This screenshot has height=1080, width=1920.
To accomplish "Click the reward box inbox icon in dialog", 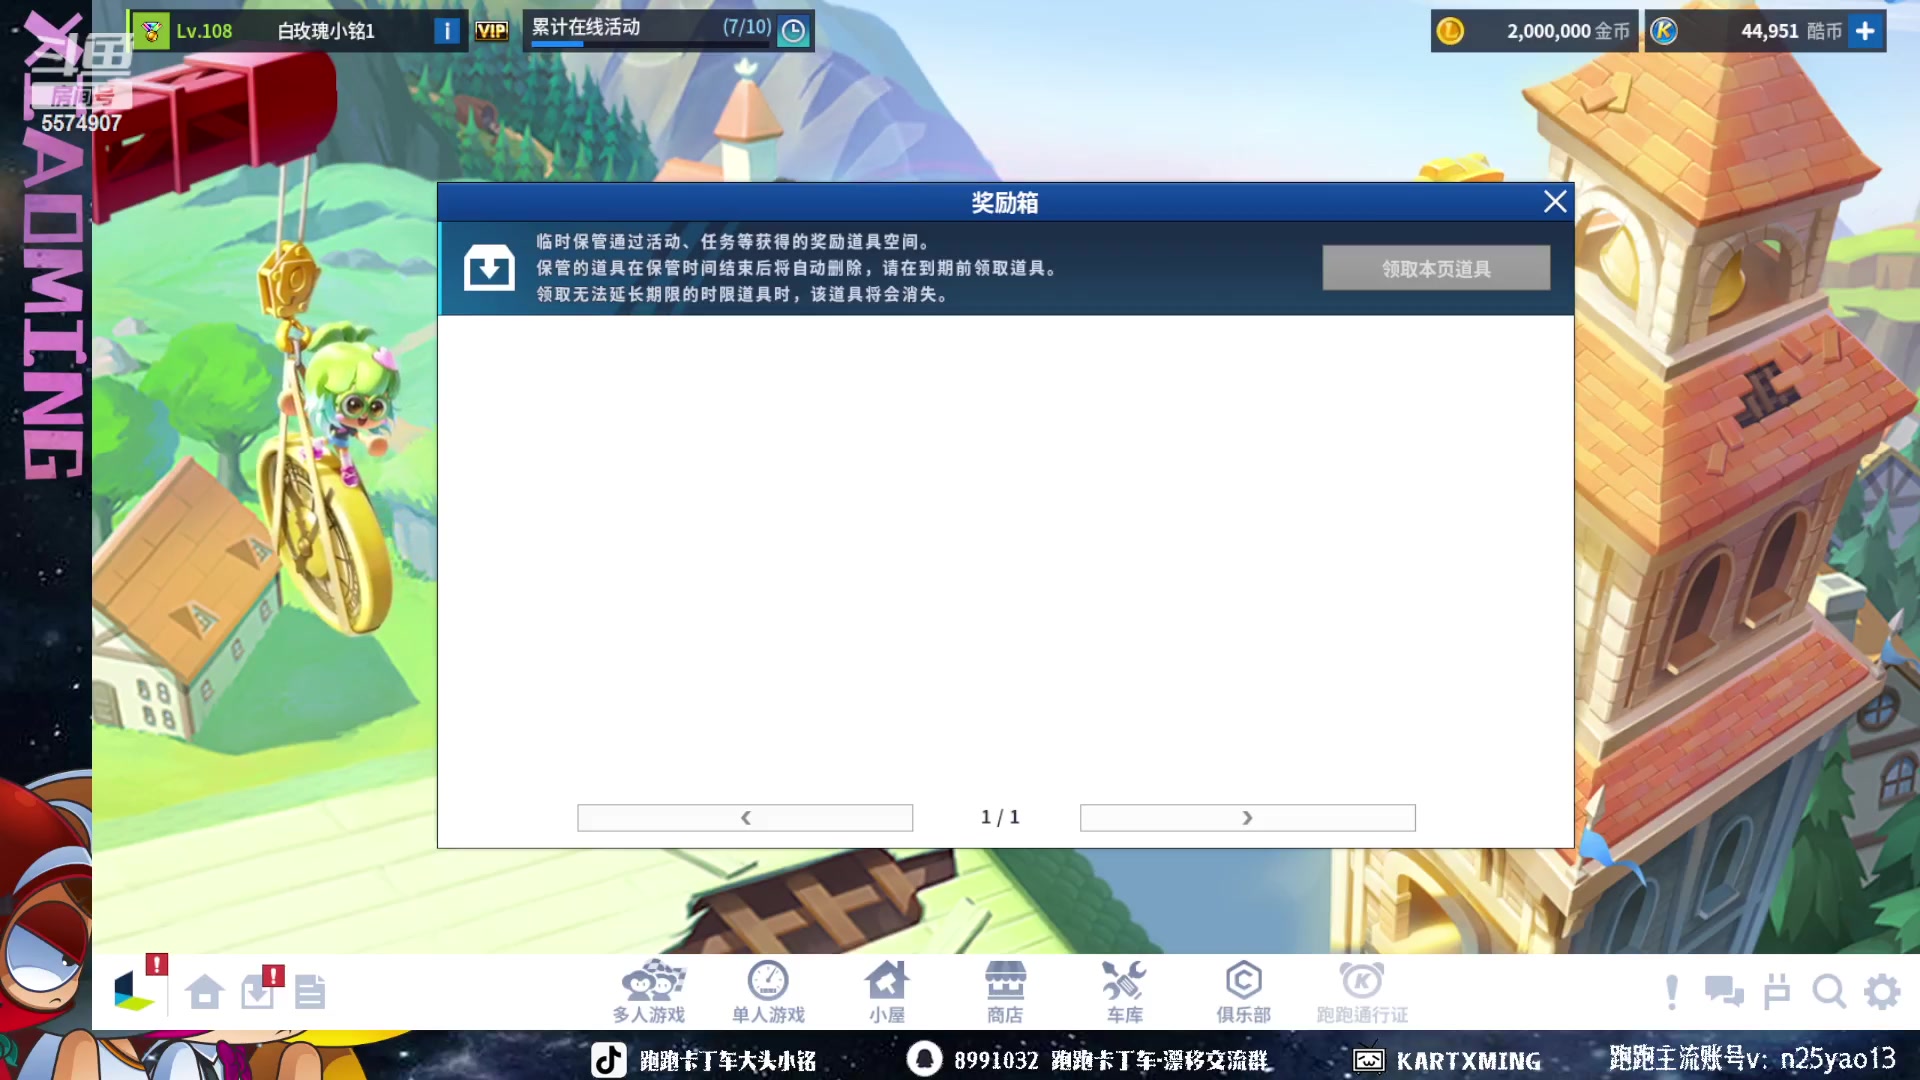I will (x=489, y=268).
